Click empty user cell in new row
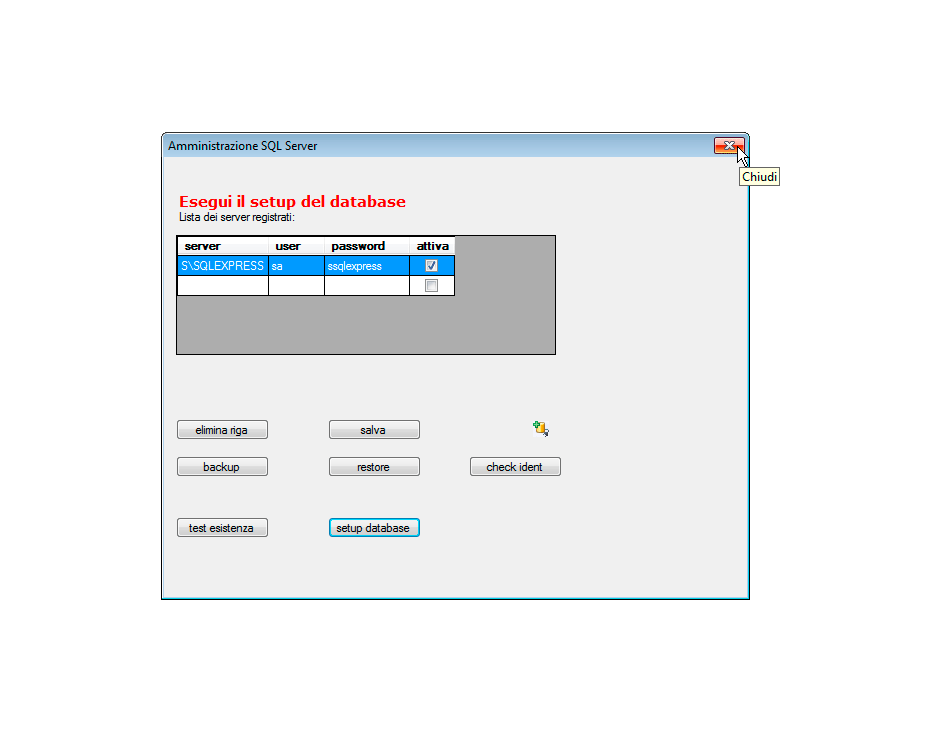940x732 pixels. point(296,285)
